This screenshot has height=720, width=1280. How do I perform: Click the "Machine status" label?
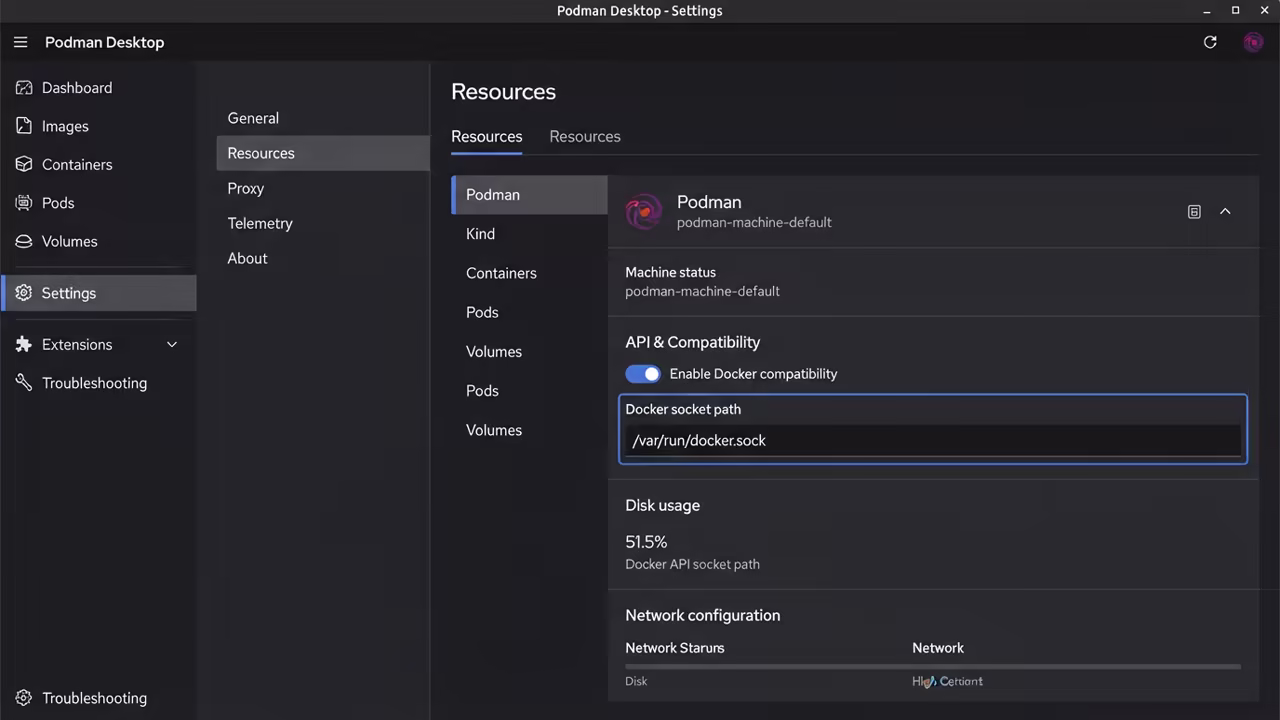click(670, 272)
